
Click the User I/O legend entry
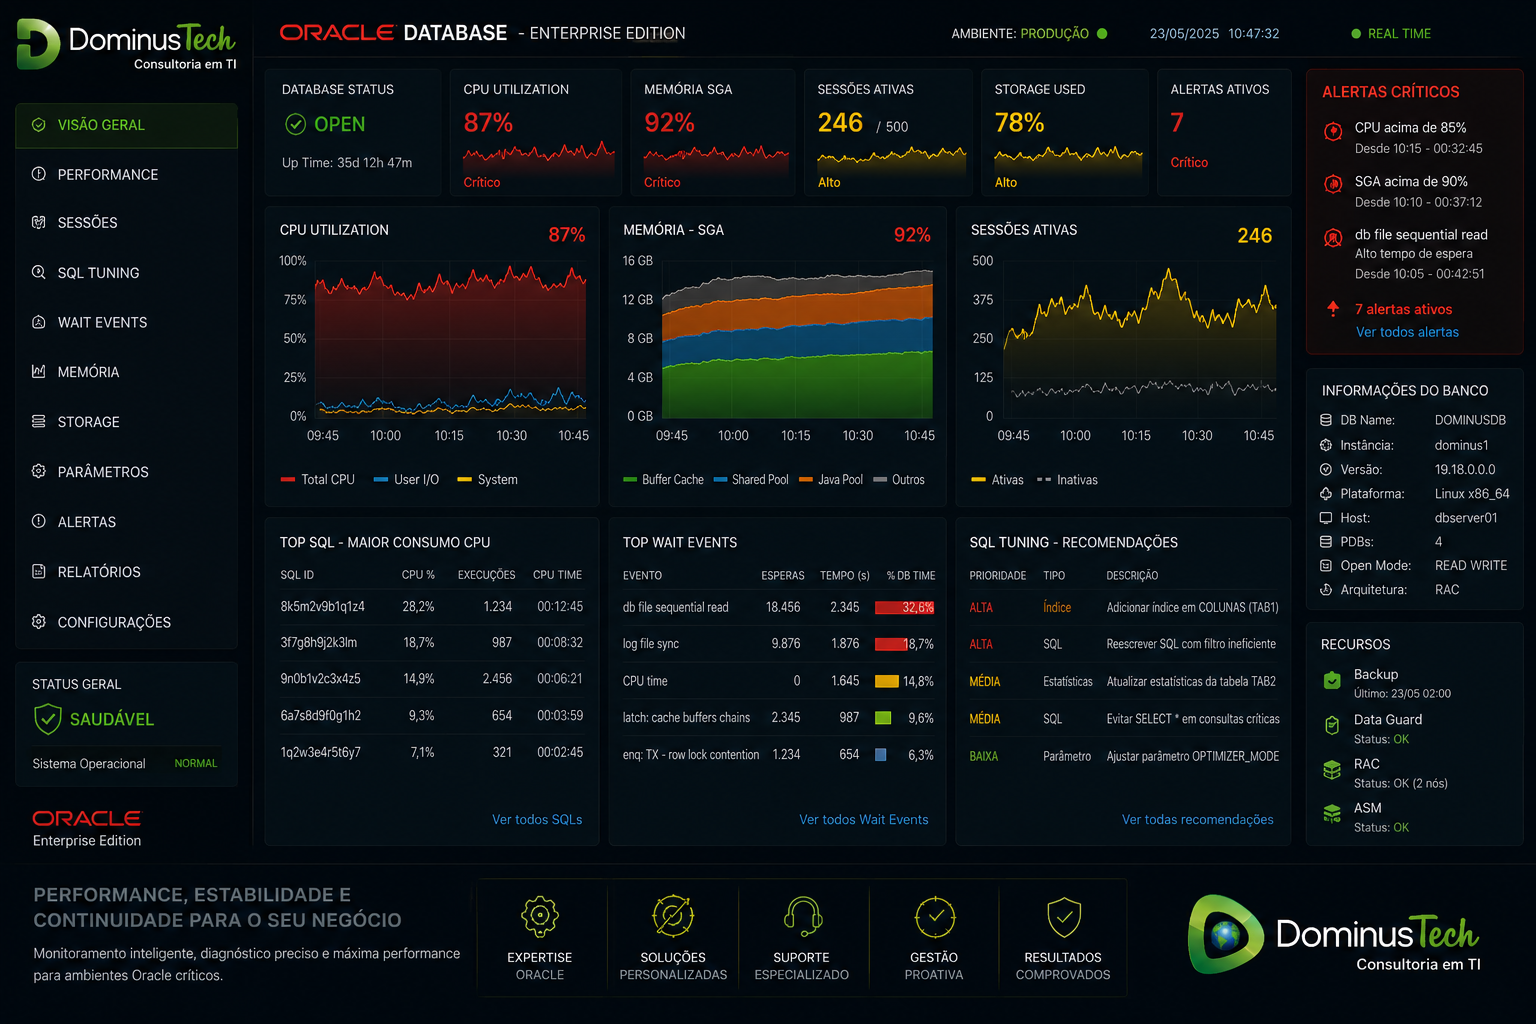406,480
